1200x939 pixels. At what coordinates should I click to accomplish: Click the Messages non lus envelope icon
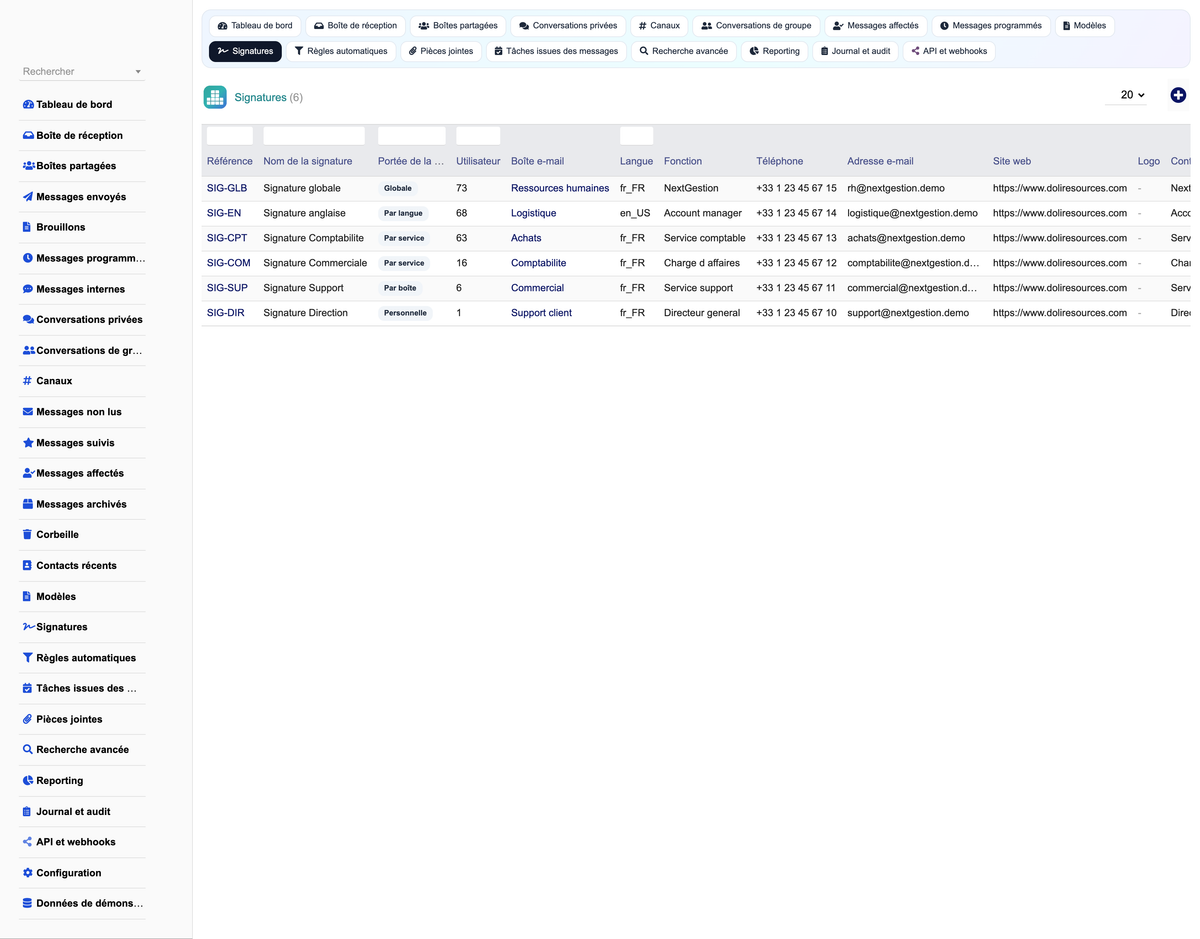coord(28,412)
